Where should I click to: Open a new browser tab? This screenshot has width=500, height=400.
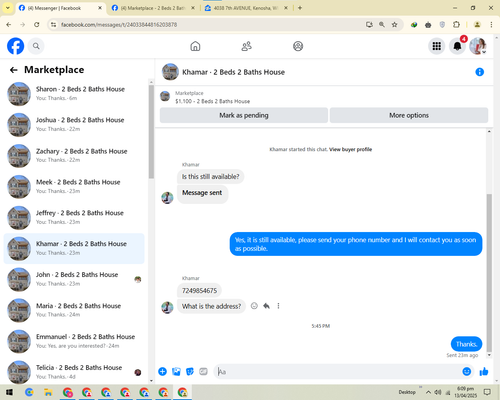[x=300, y=8]
